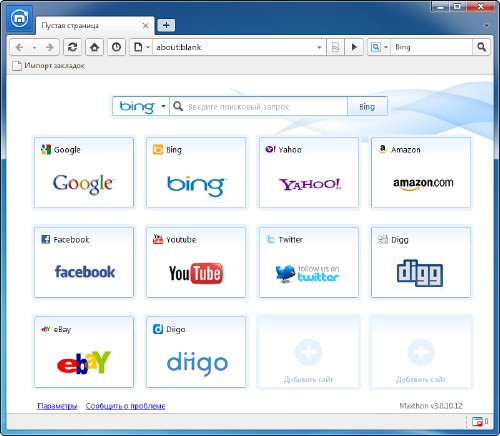Expand the bing search engine dropdown on page
Screen dimensions: 500x436
point(163,106)
